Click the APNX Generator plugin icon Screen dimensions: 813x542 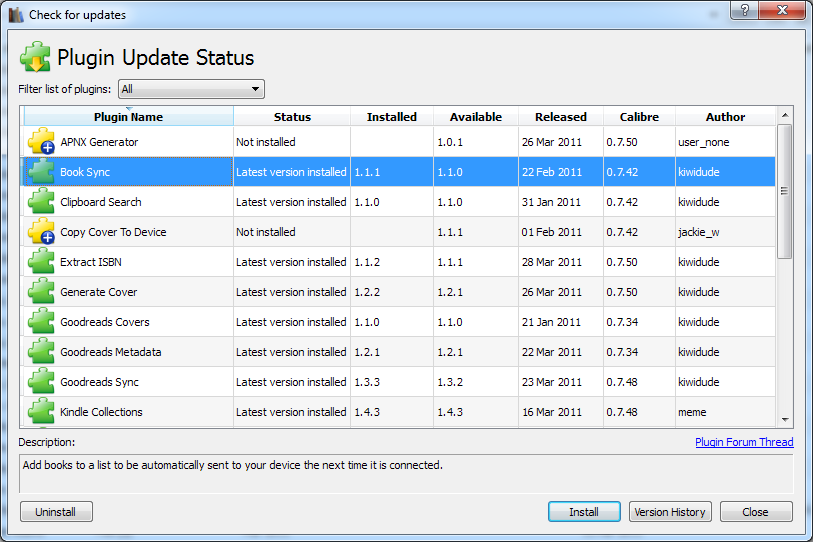pos(41,141)
